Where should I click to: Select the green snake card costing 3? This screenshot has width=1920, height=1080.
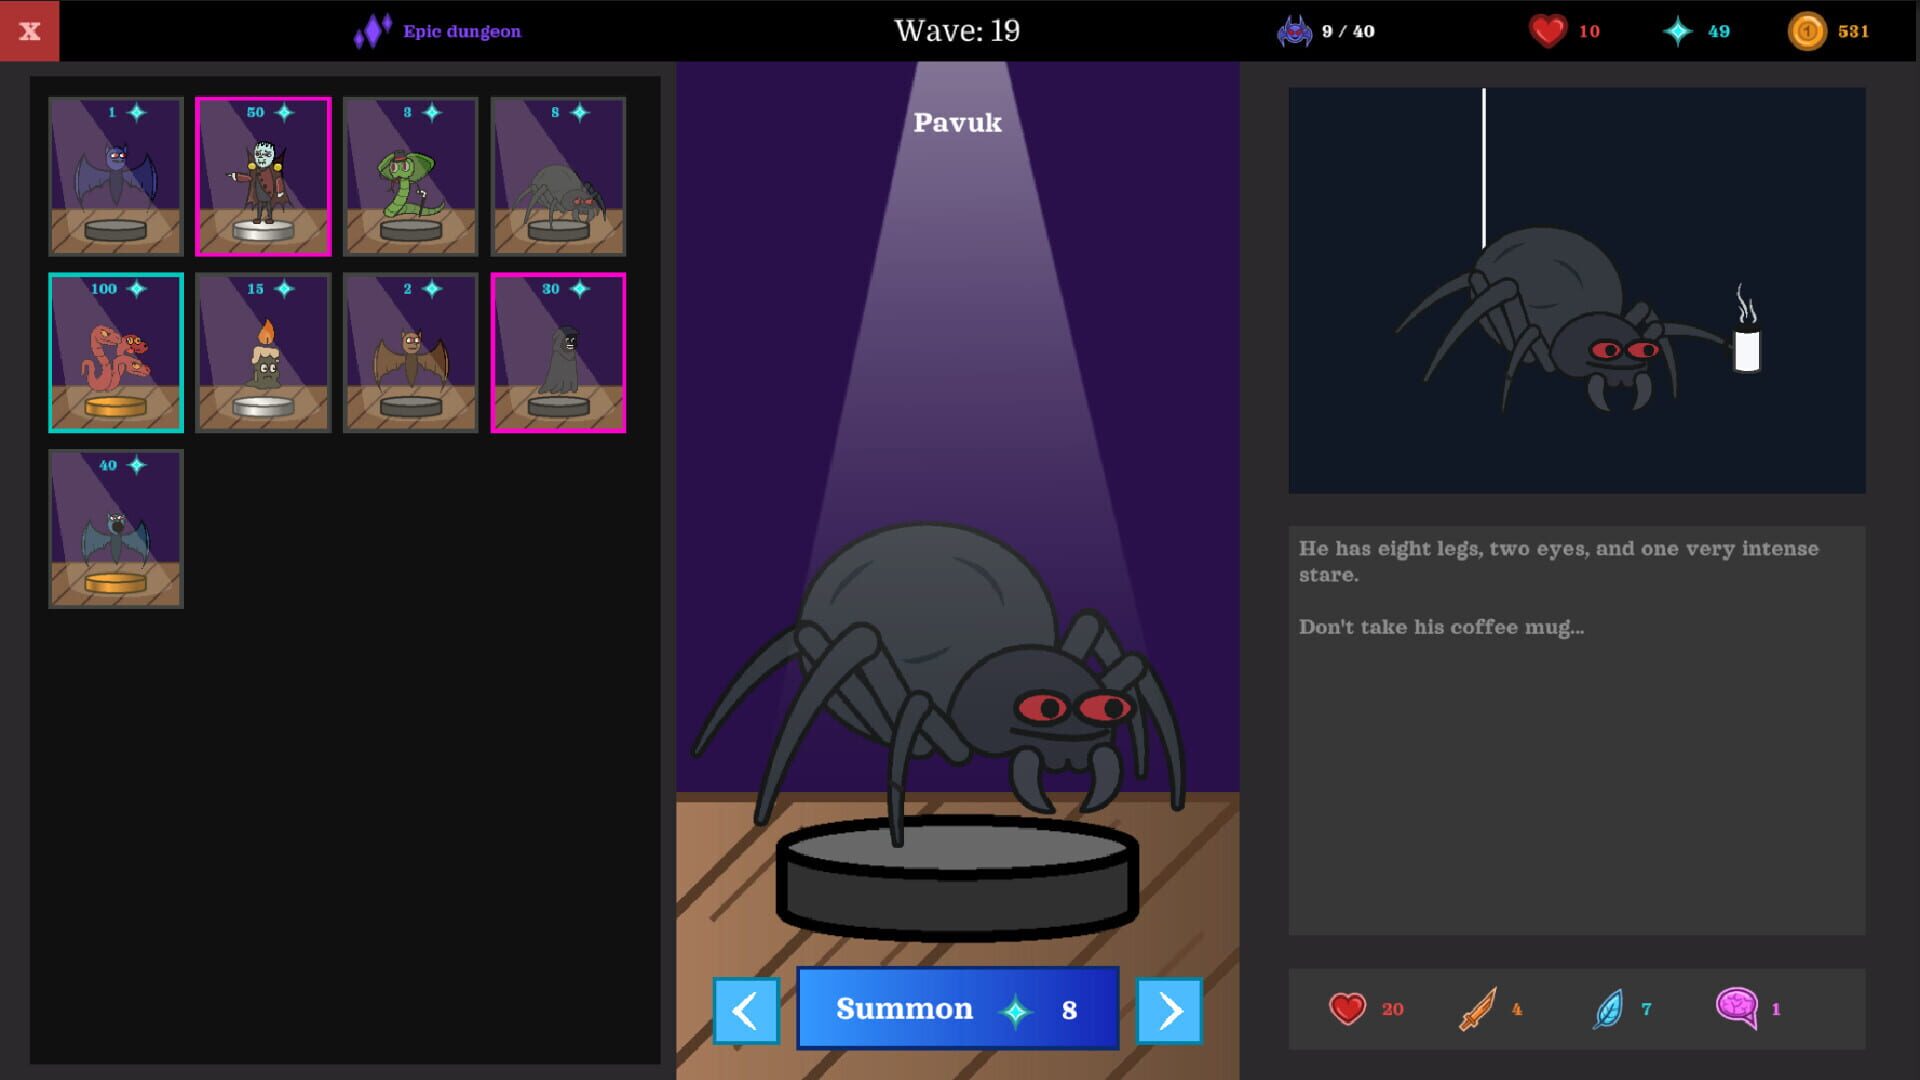click(410, 175)
